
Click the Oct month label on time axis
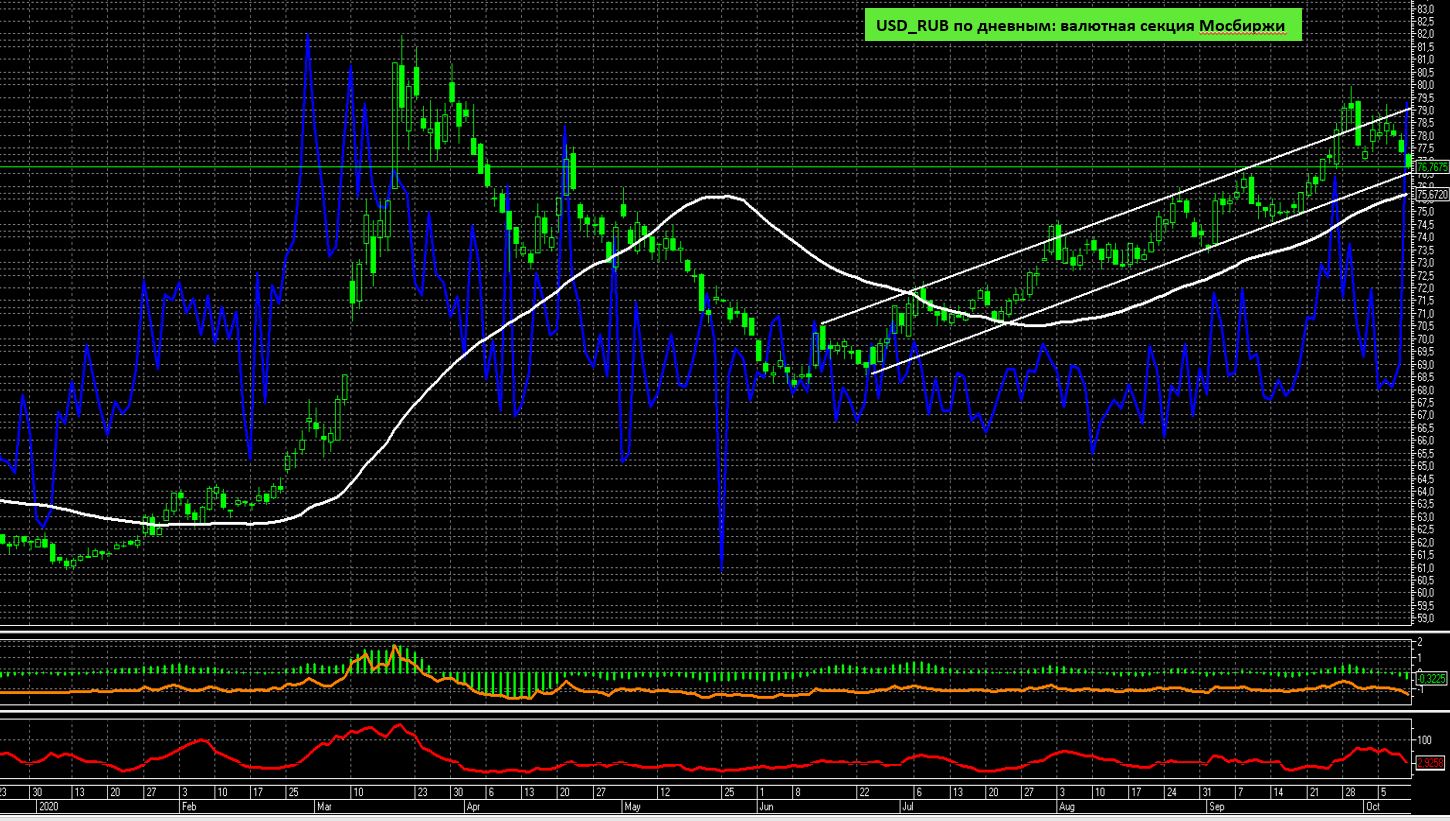click(x=1373, y=805)
